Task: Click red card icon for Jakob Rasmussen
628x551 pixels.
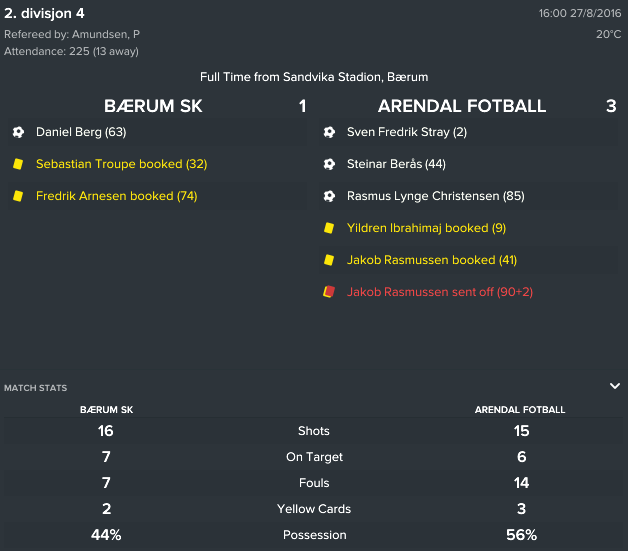Action: coord(329,292)
